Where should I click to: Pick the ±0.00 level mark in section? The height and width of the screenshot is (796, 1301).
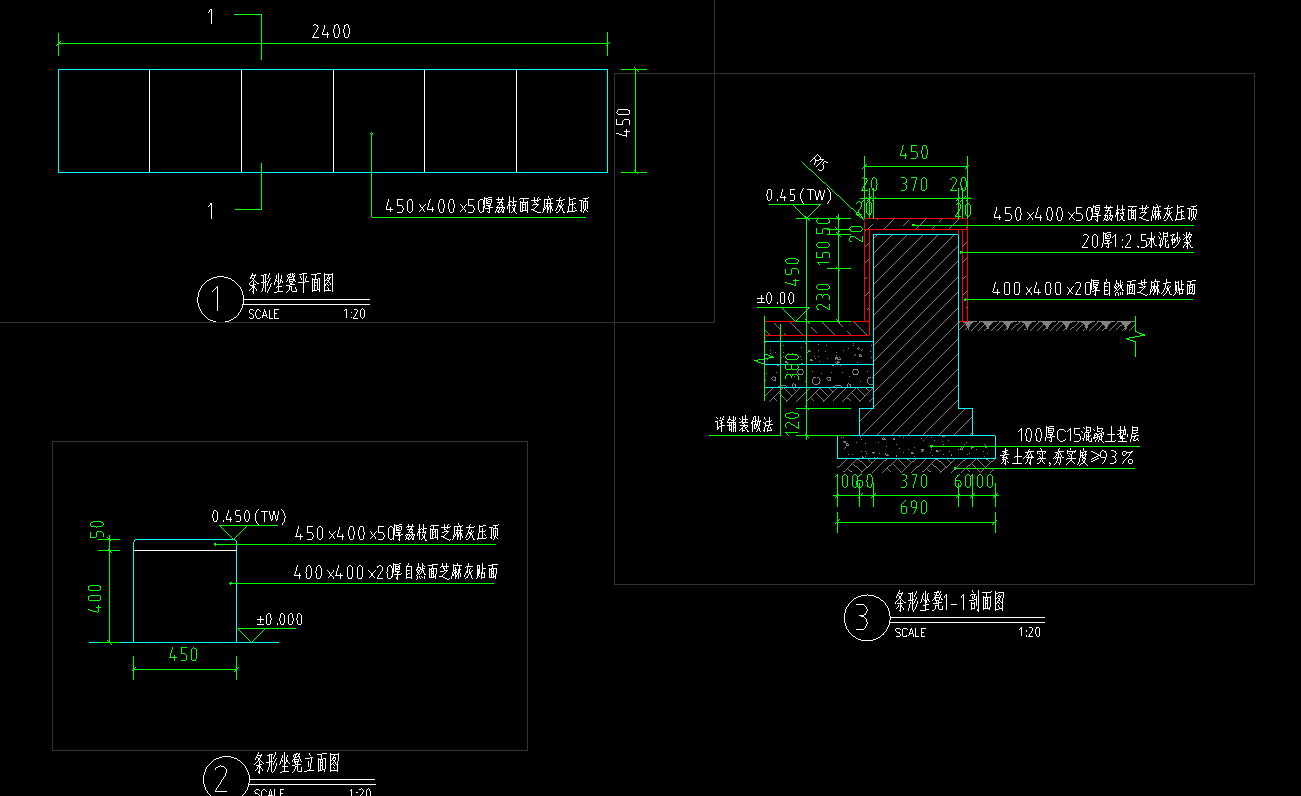[775, 298]
